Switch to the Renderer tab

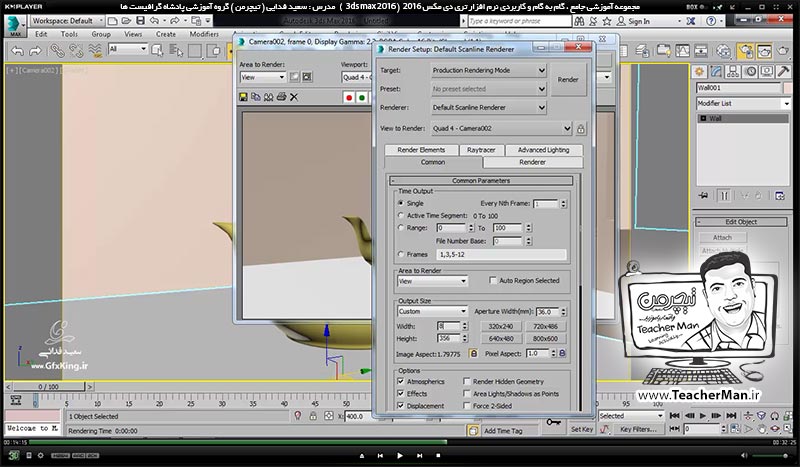point(532,162)
